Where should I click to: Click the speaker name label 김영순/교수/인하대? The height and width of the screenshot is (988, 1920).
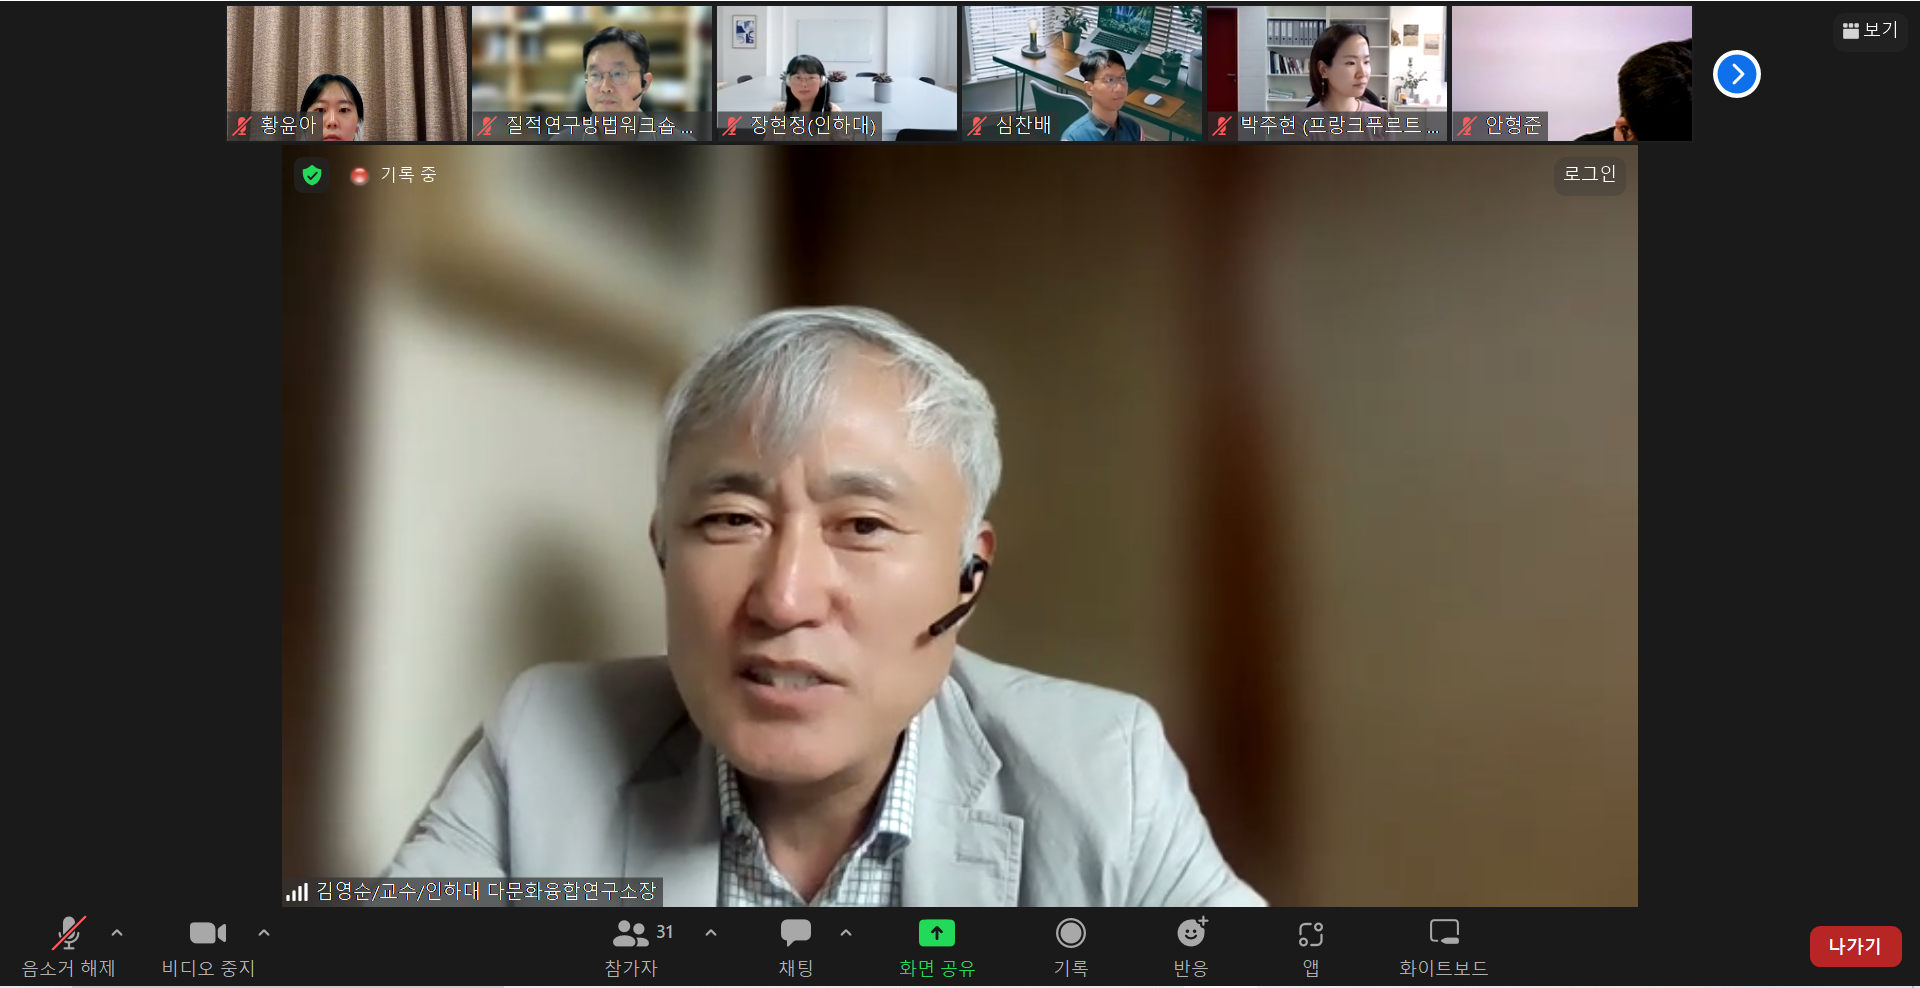pos(486,891)
